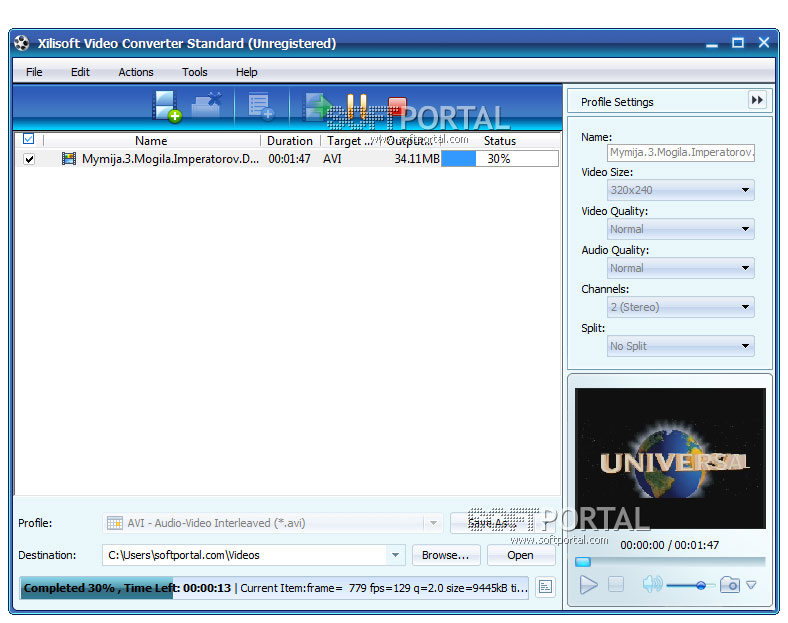
Task: Click the Target column header
Action: coord(350,141)
